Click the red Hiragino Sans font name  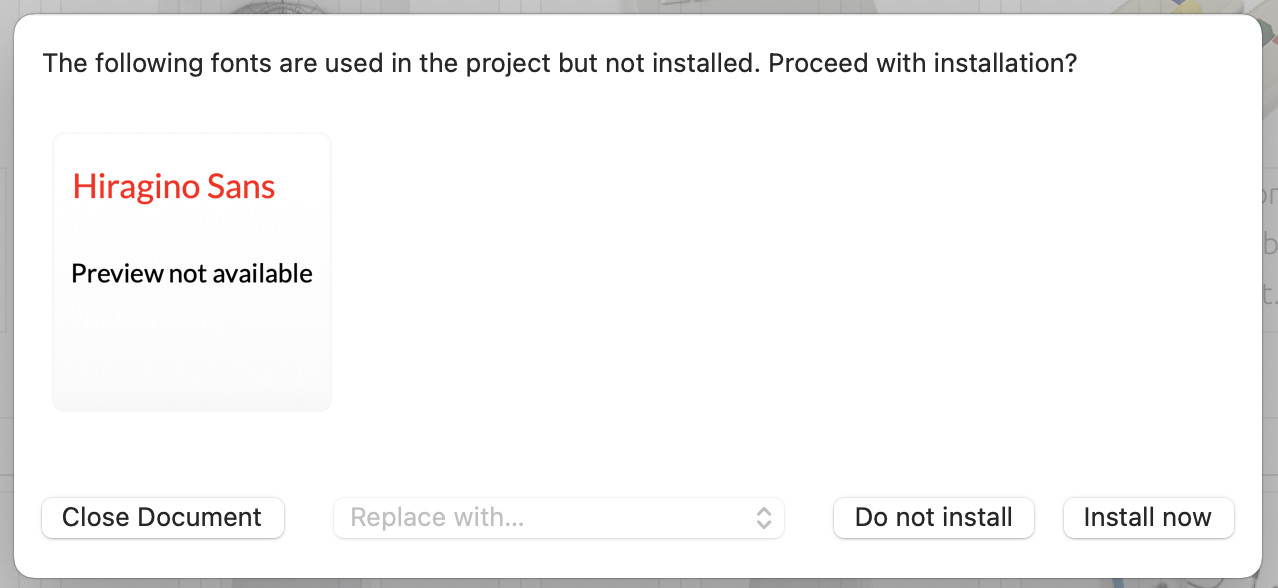click(x=174, y=187)
